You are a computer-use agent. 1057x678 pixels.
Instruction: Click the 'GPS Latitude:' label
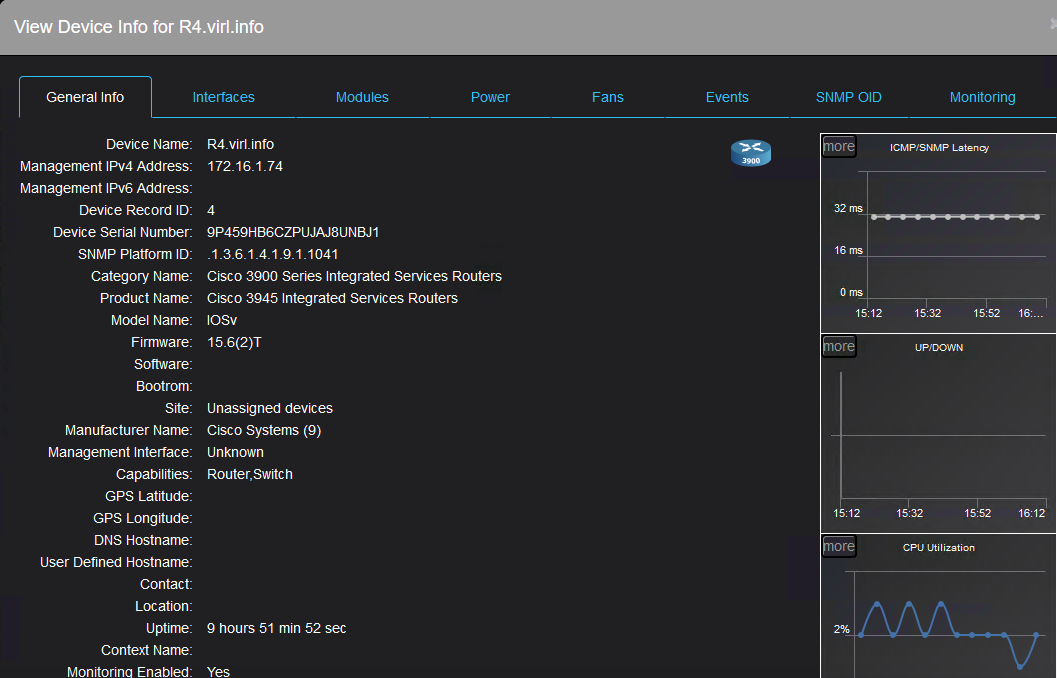pos(148,497)
